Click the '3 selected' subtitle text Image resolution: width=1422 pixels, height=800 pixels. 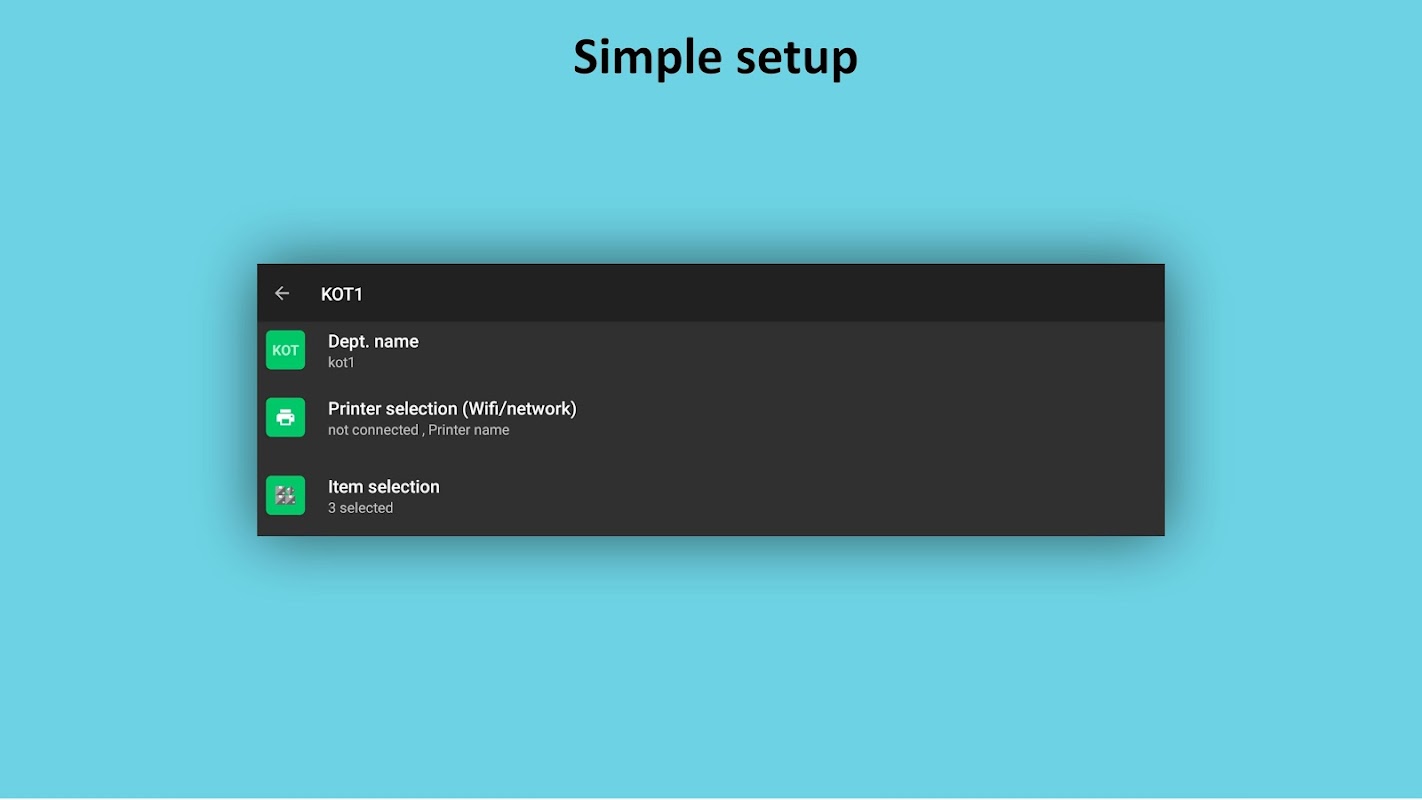360,508
